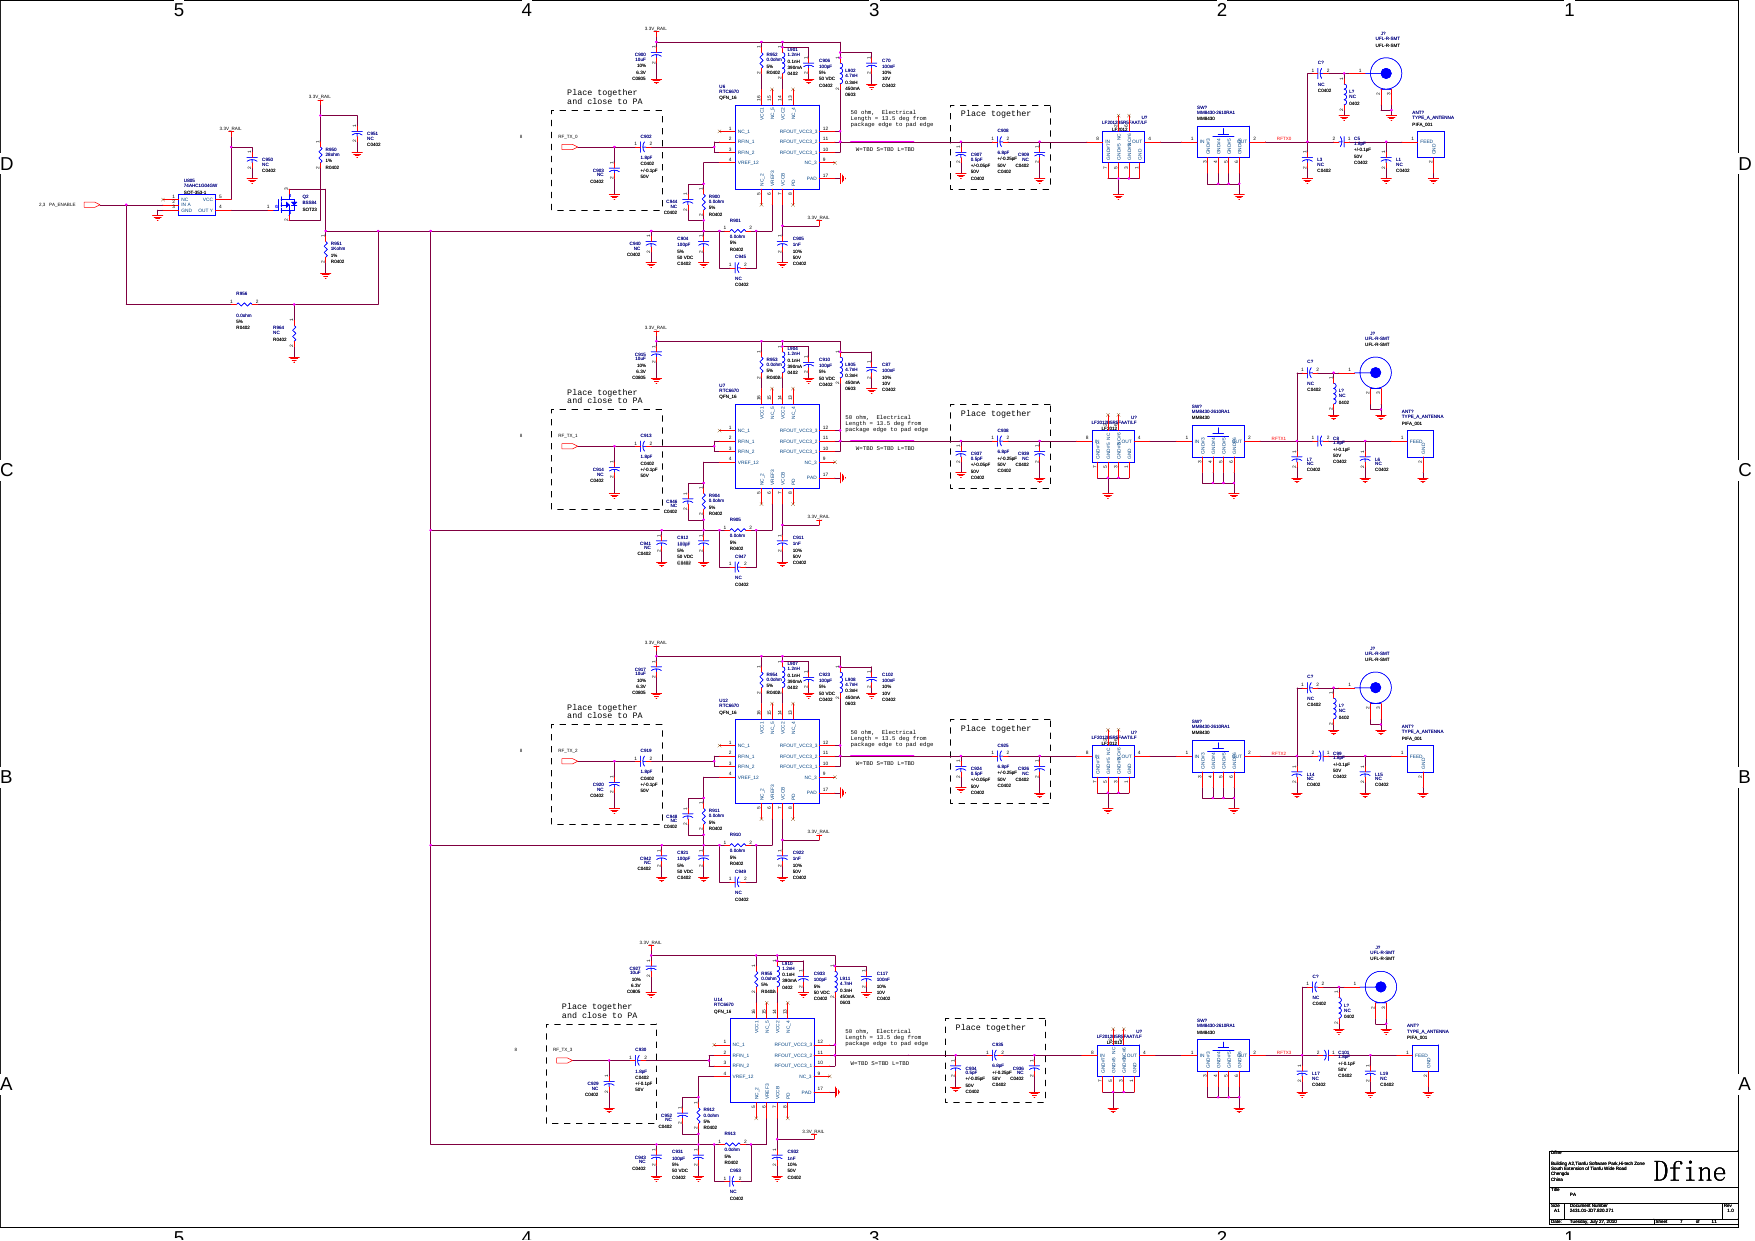Click column label 3 on the top border
This screenshot has width=1755, height=1241.
[874, 10]
